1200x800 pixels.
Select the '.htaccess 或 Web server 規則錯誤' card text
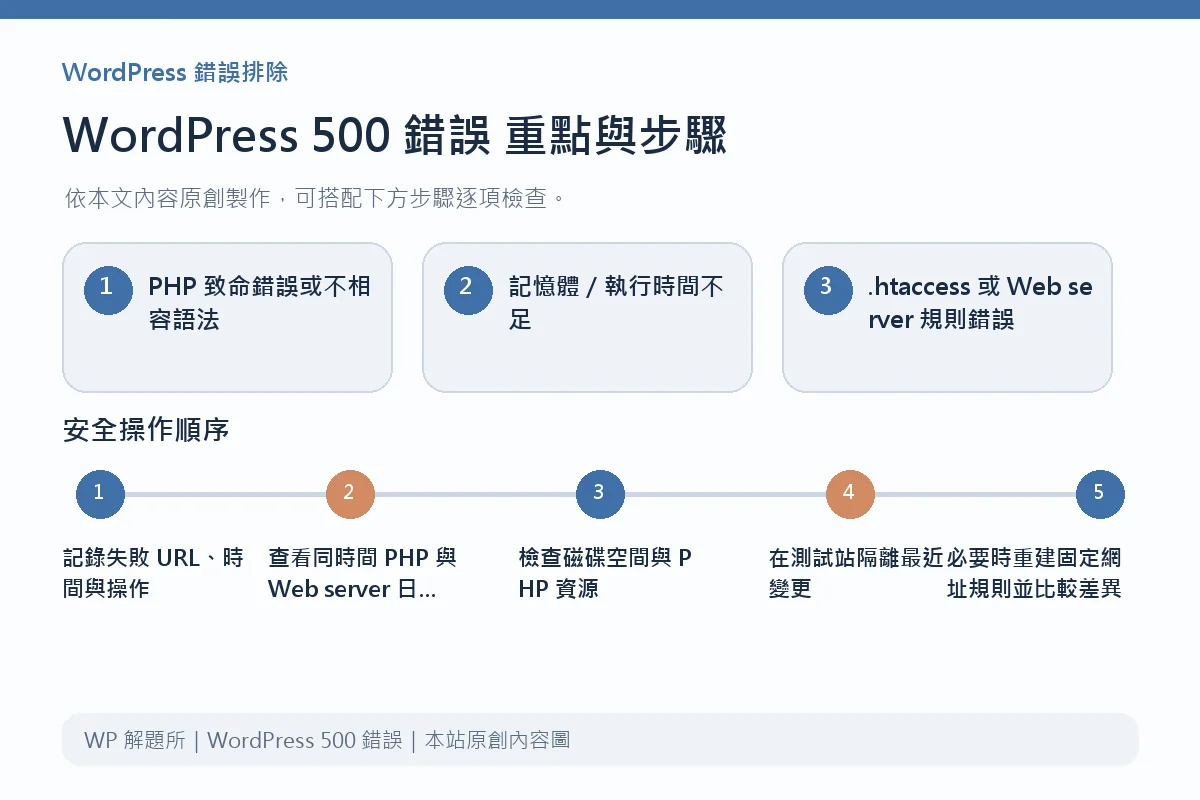coord(980,303)
